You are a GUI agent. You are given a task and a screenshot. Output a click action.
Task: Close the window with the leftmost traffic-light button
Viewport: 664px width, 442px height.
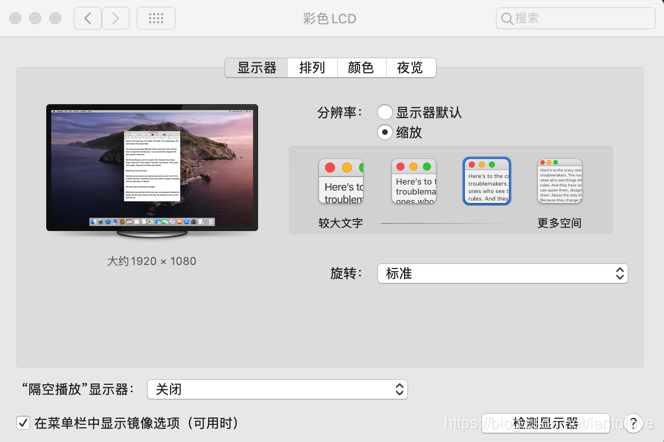tap(15, 18)
